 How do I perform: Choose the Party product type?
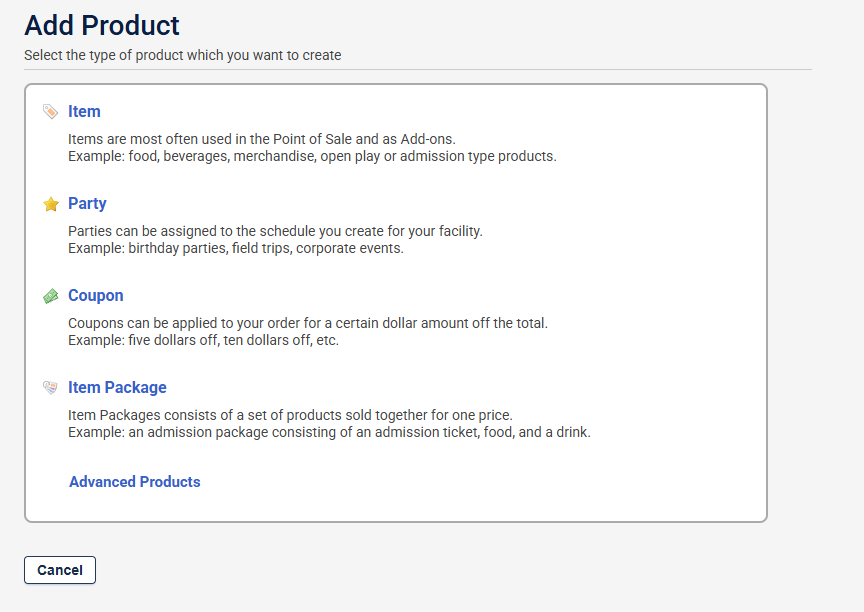87,204
